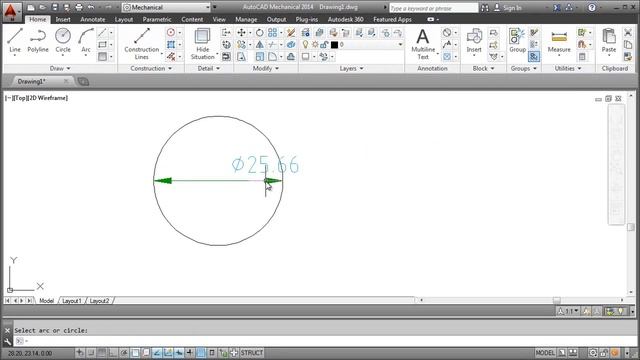Select the Mirror tool in Modify panel
The height and width of the screenshot is (360, 640).
[x=260, y=45]
